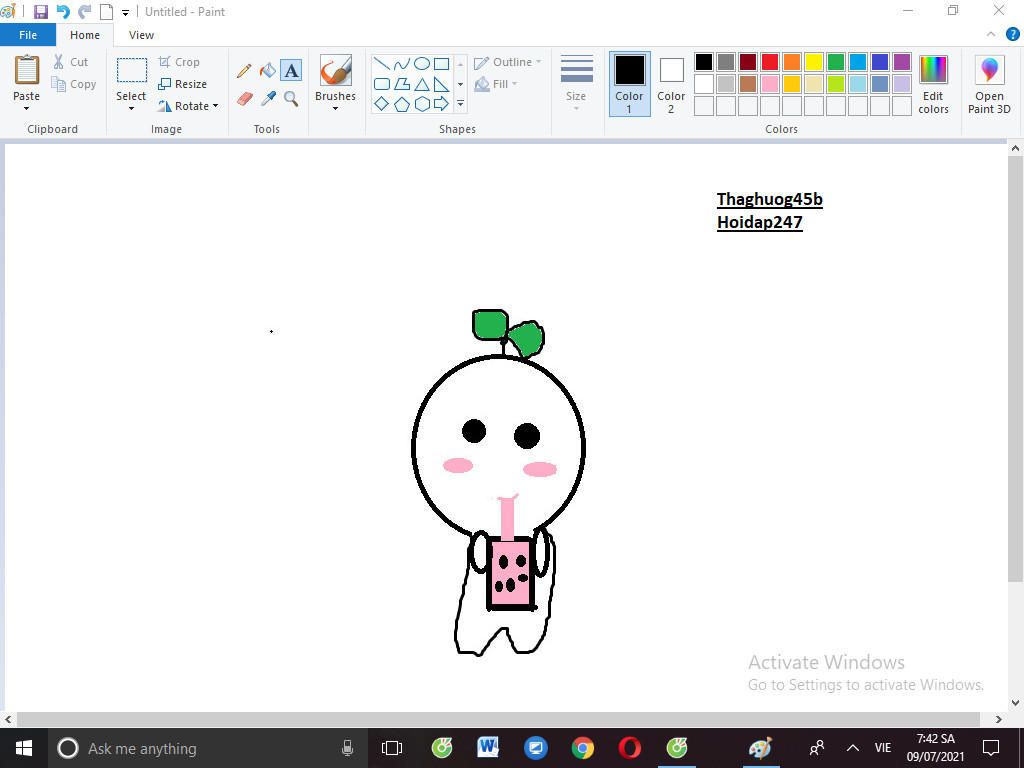This screenshot has width=1024, height=768.
Task: Select the Polygon shape
Action: click(402, 84)
